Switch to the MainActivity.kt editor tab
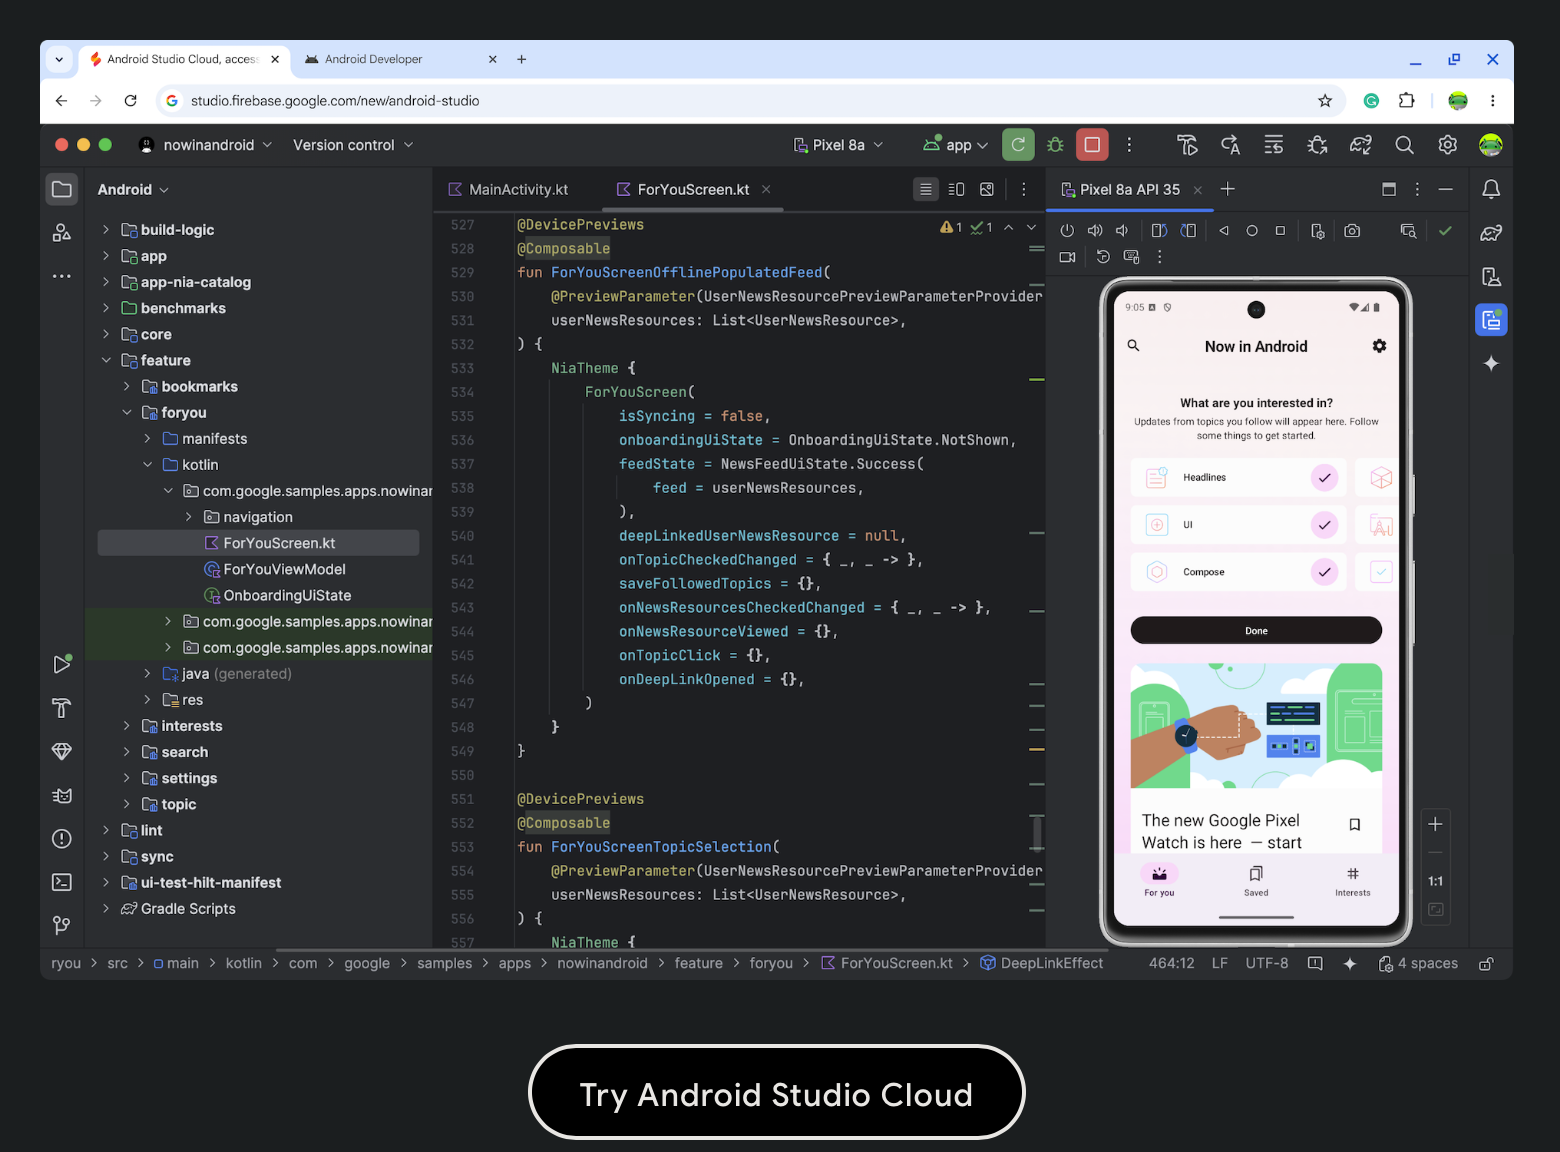This screenshot has height=1152, width=1560. (508, 189)
